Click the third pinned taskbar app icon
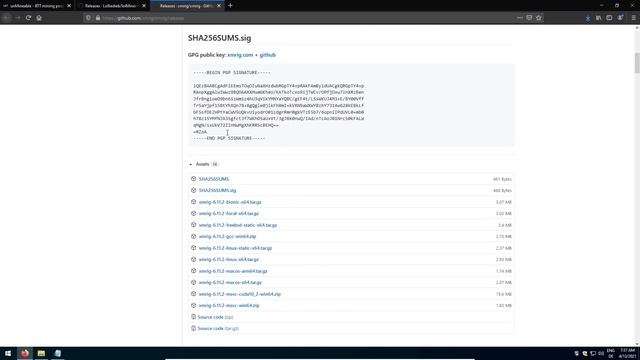Screen dimensions: 640x360 58,353
